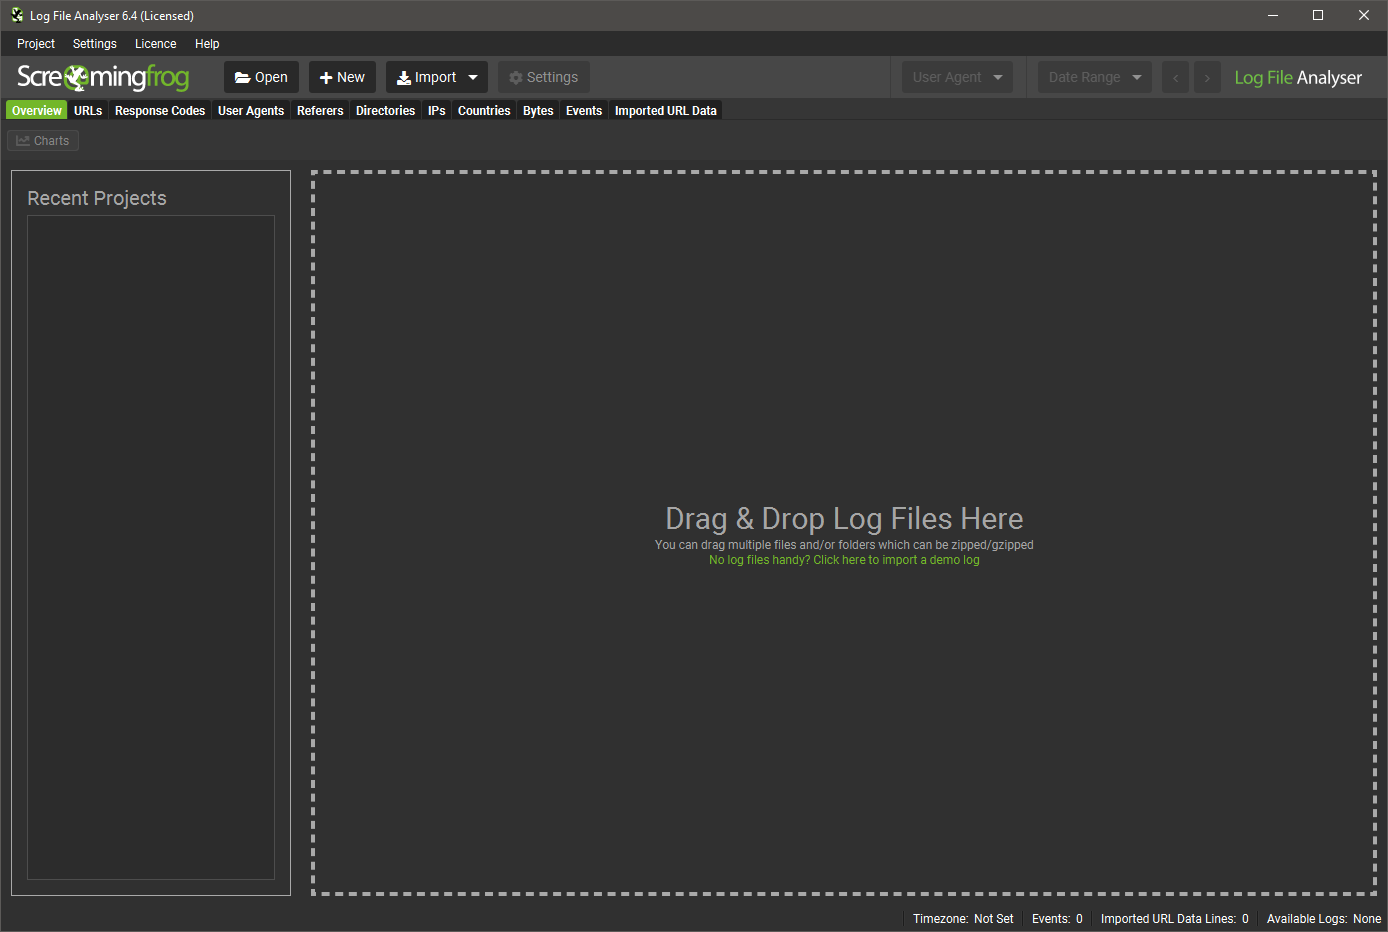Select the Imported URL Data tab

pyautogui.click(x=665, y=111)
